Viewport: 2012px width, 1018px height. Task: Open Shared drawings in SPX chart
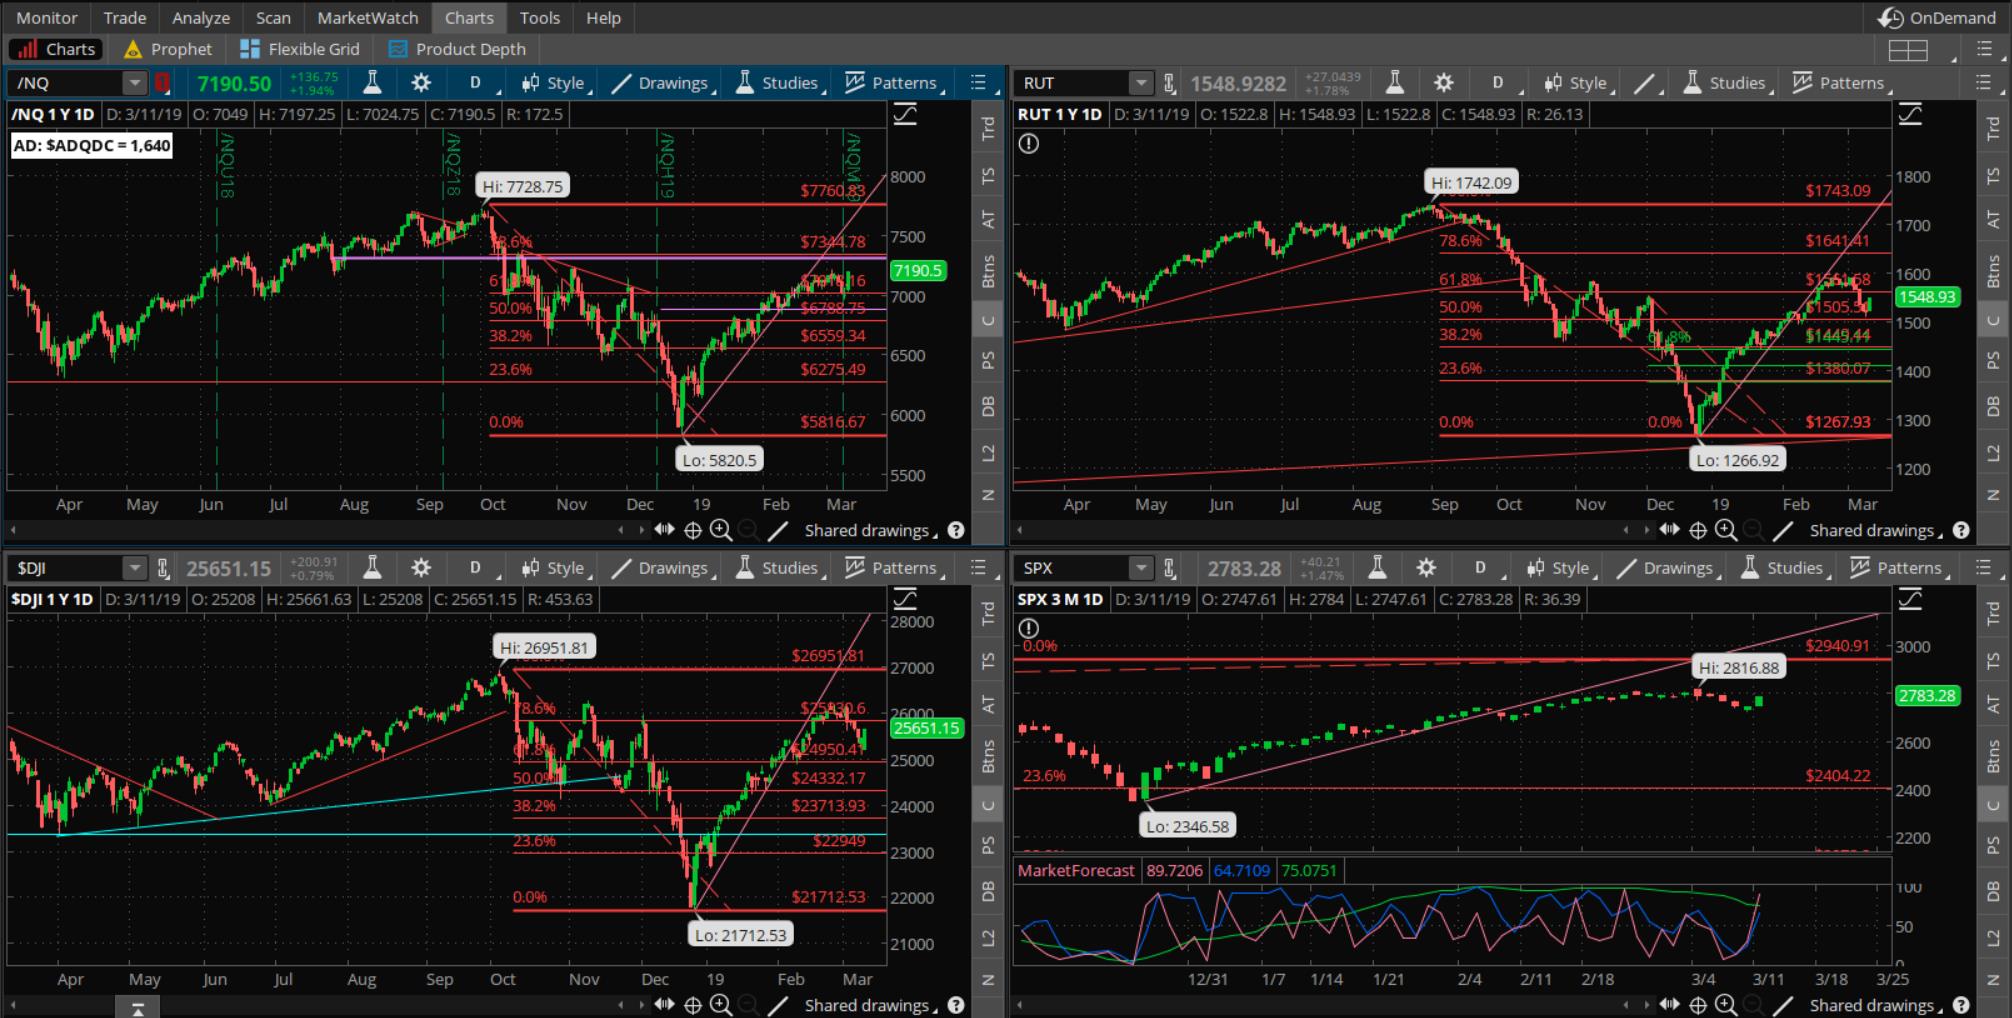[1876, 1005]
